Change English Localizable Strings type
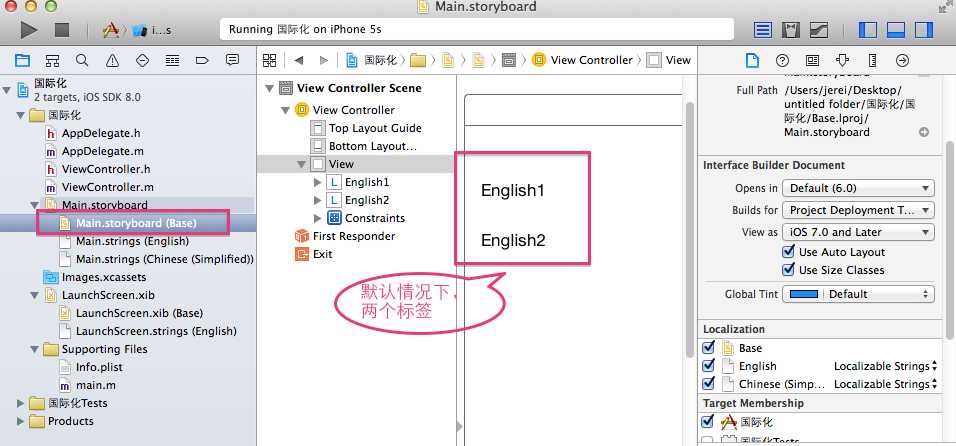Viewport: 956px width, 446px height. (x=885, y=366)
